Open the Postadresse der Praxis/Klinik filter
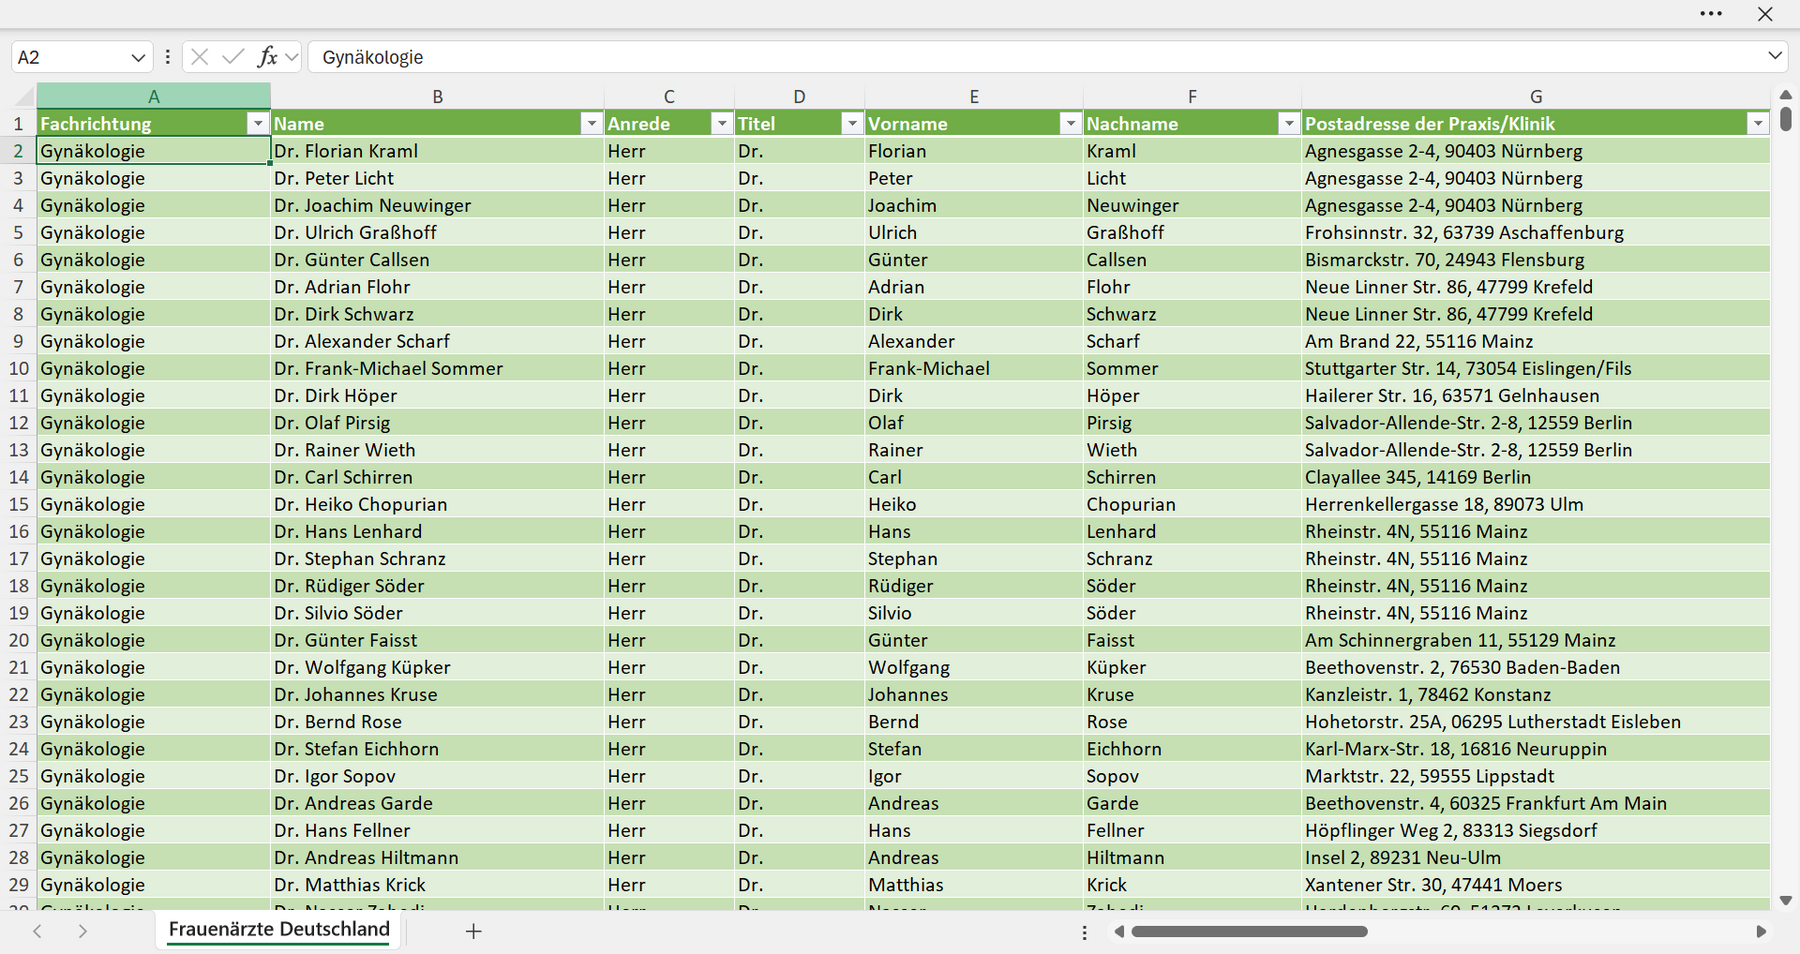1800x954 pixels. (x=1758, y=123)
